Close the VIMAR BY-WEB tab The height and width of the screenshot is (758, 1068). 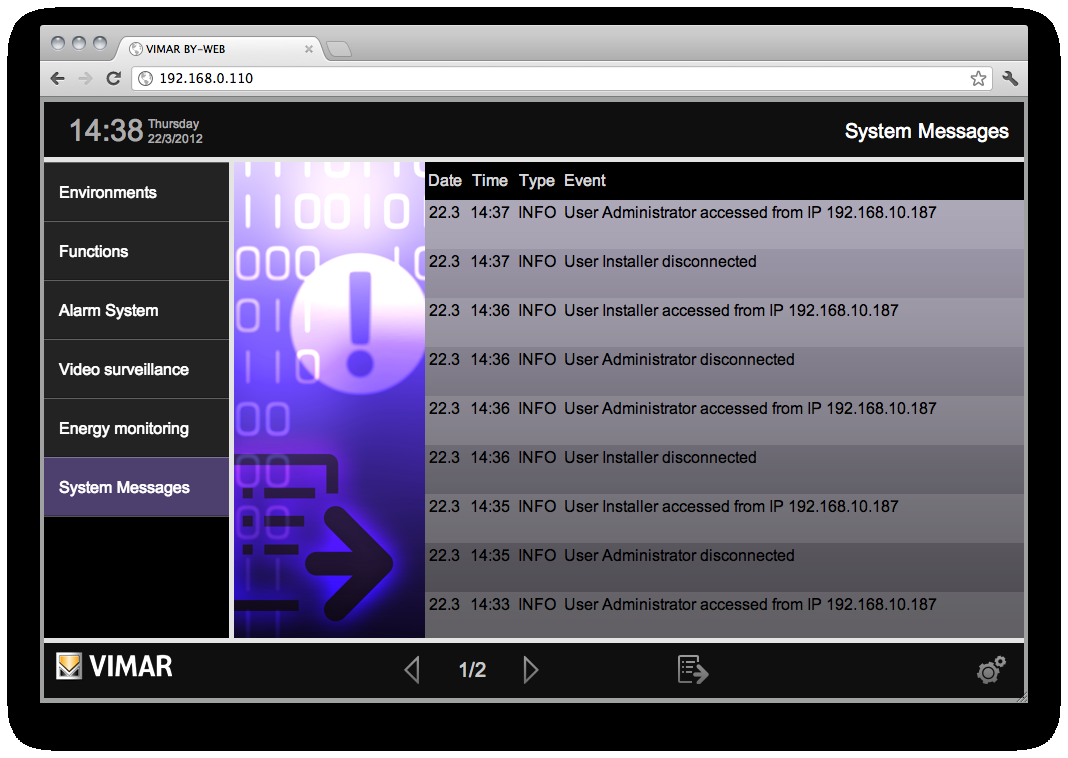click(x=309, y=49)
